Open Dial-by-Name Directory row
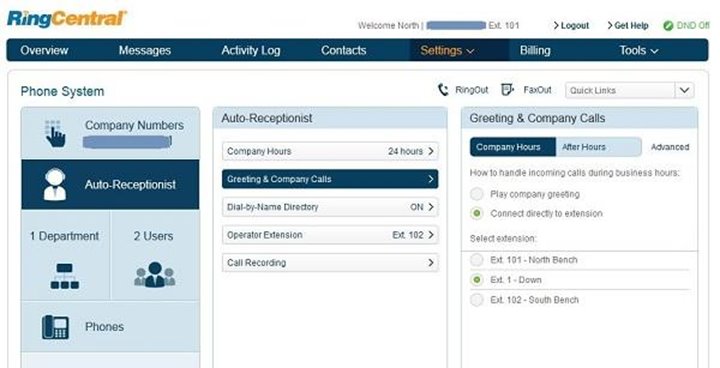Viewport: 720px width, 368px height. [330, 207]
